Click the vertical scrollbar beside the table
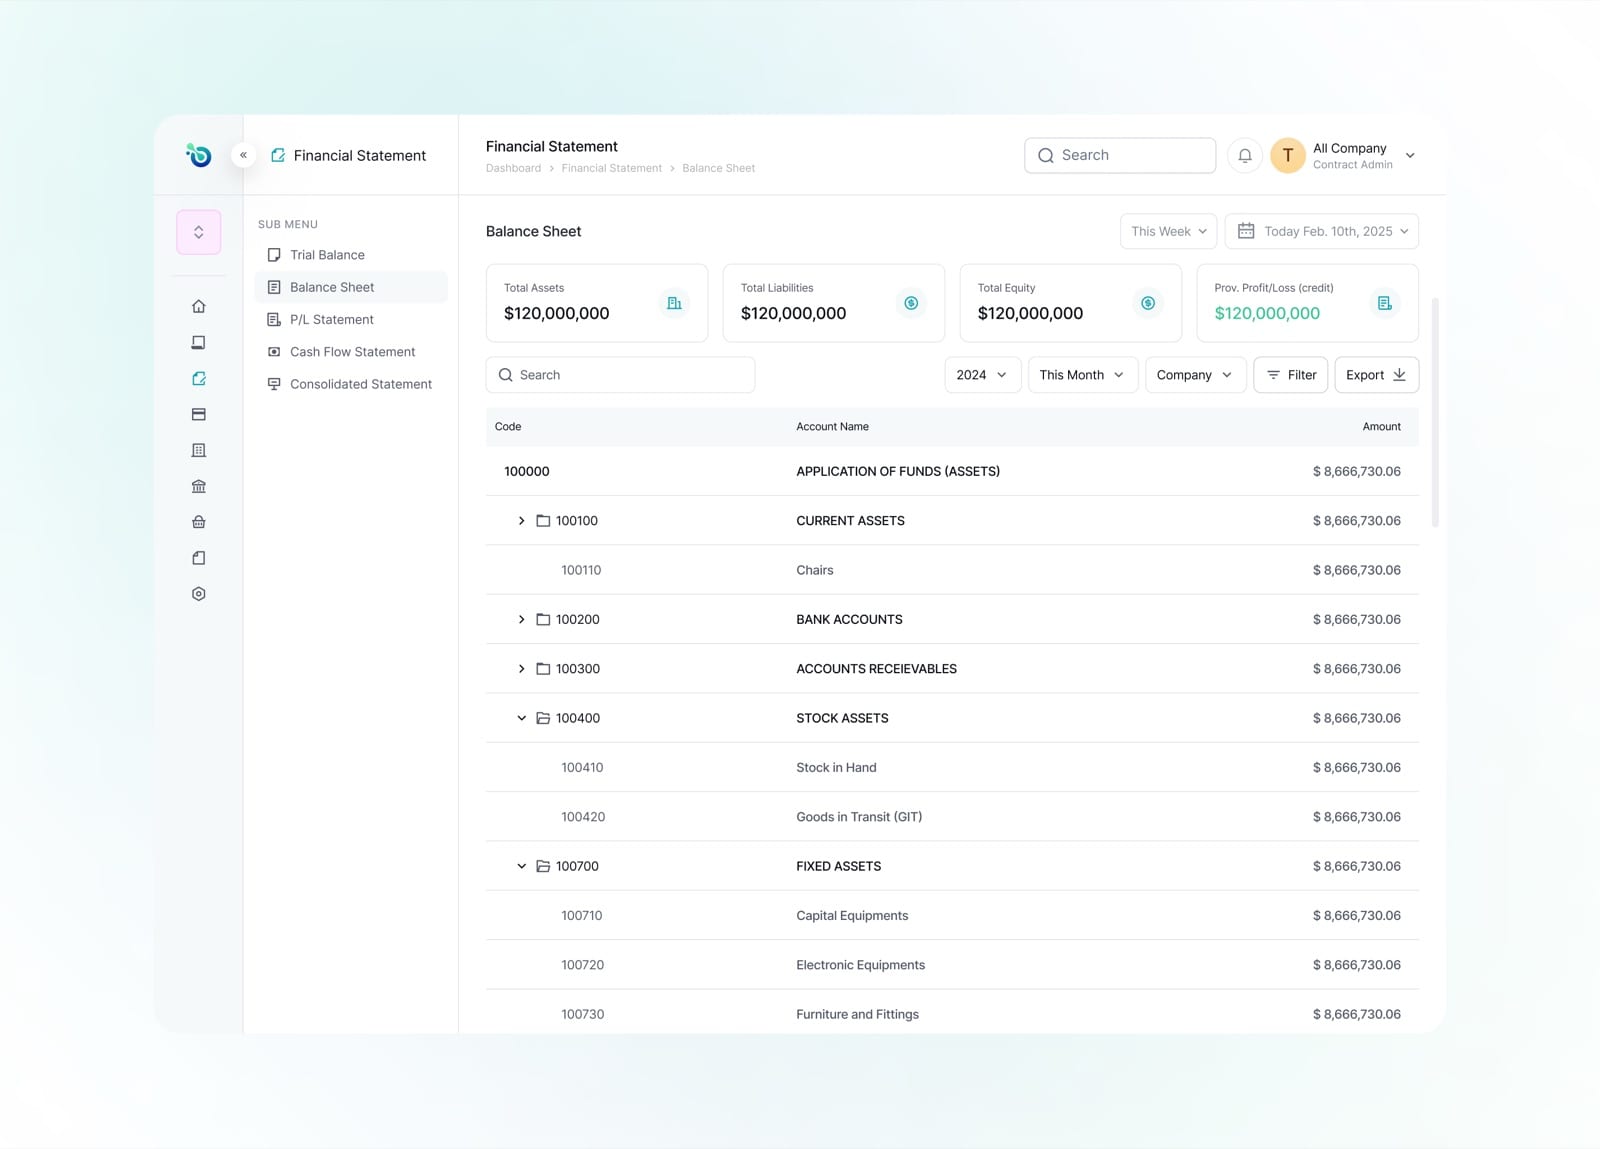Screen dimensions: 1600x1149 point(1435,412)
